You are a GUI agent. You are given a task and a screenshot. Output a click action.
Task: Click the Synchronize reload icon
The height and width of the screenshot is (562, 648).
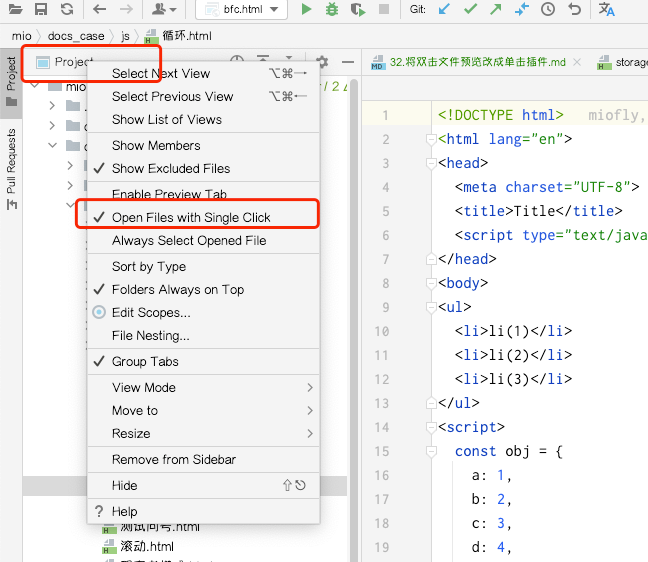[67, 9]
